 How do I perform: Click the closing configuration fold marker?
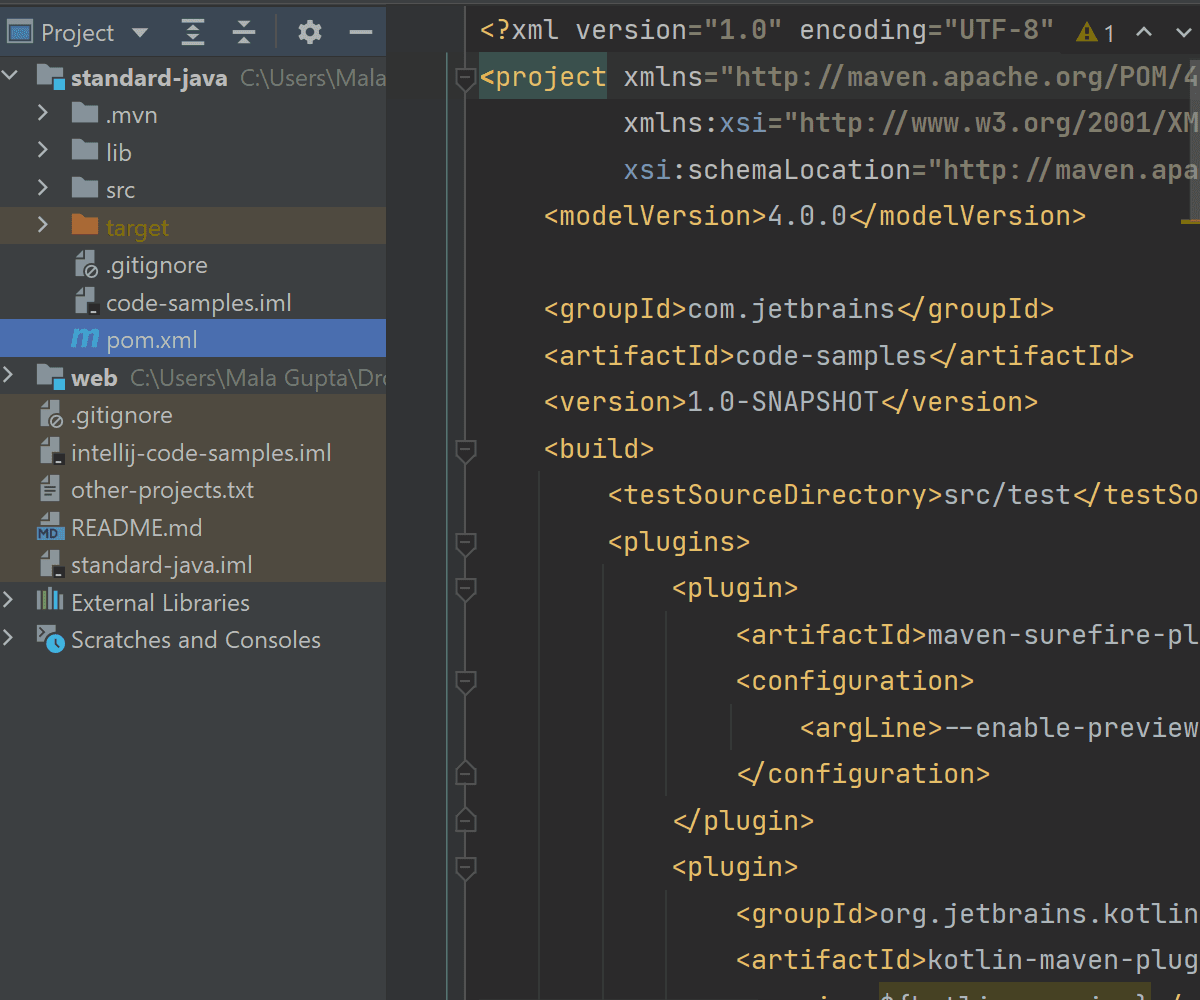coord(465,773)
